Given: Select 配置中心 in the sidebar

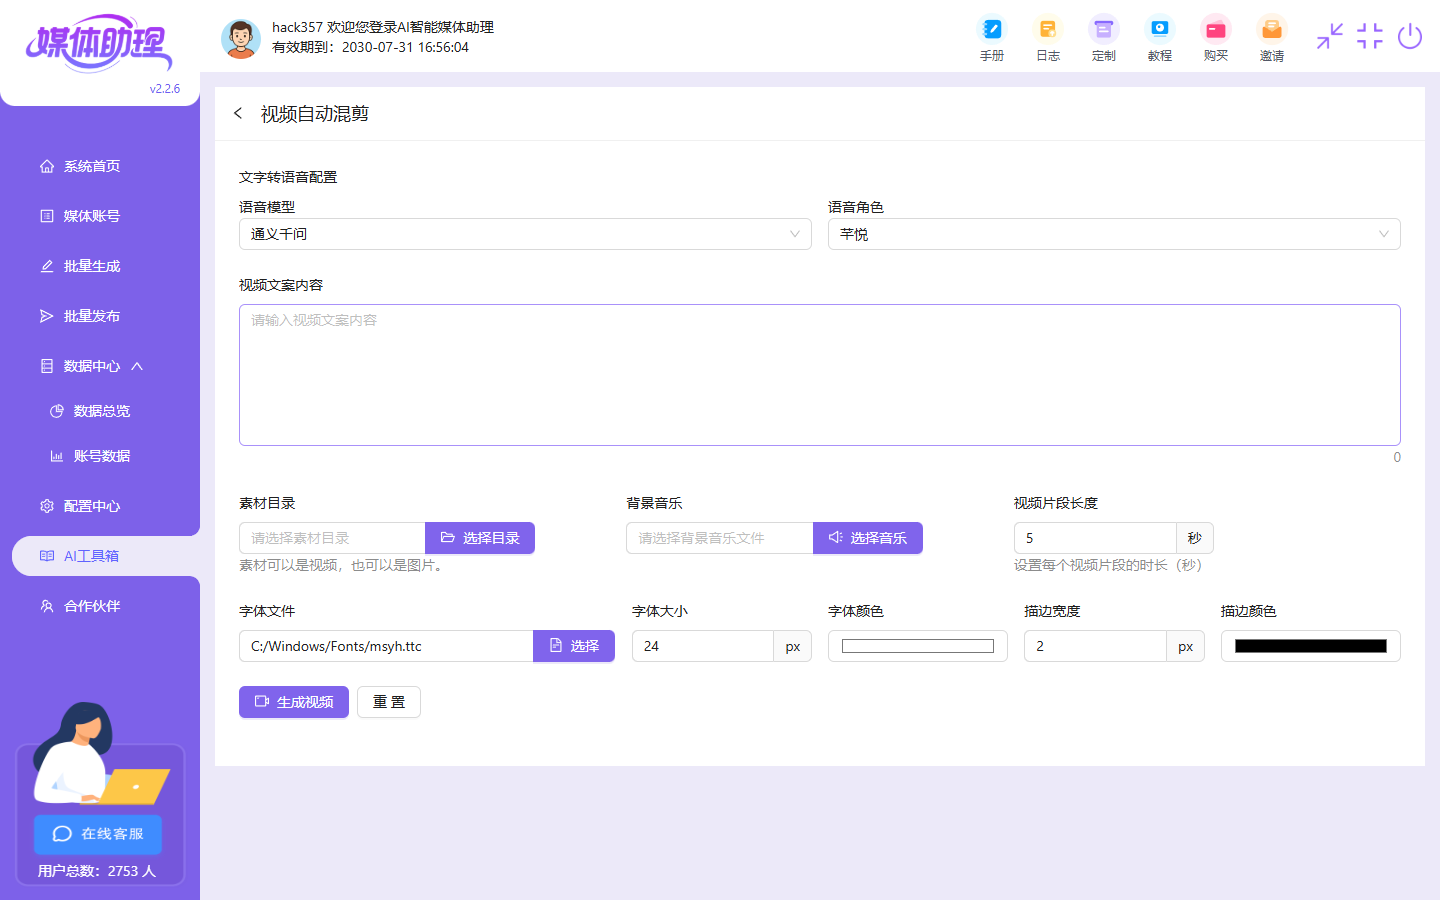Looking at the screenshot, I should (91, 506).
